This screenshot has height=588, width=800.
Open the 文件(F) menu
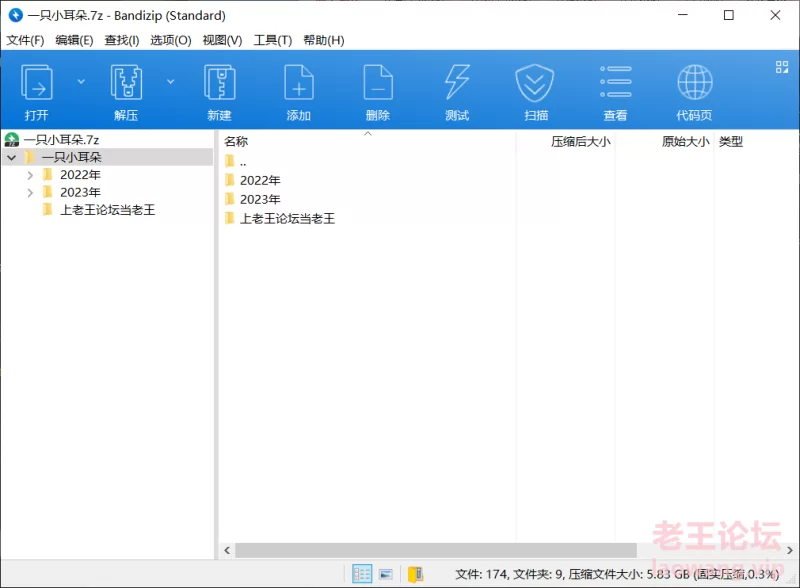pyautogui.click(x=25, y=40)
